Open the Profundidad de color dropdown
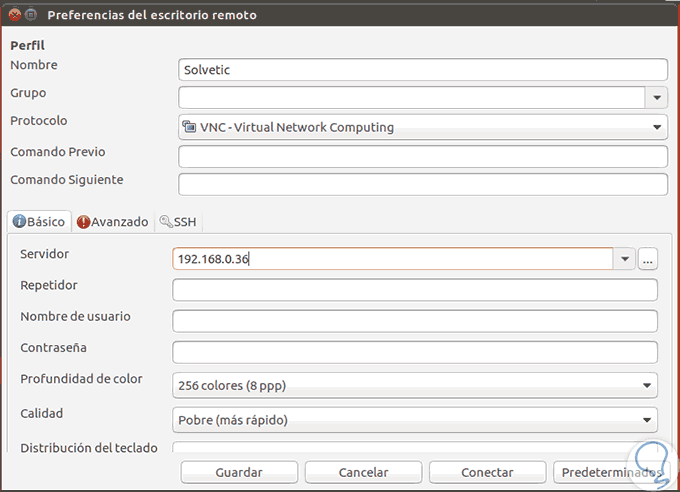The height and width of the screenshot is (492, 680). pos(415,385)
